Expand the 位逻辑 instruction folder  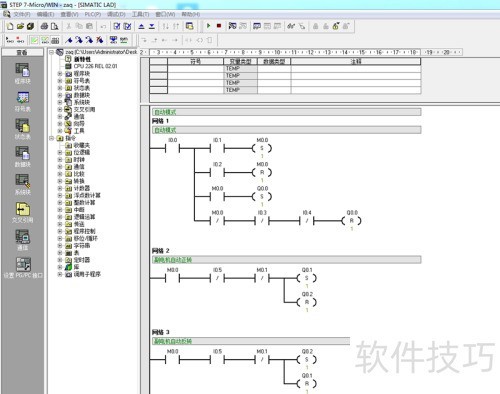tap(60, 152)
